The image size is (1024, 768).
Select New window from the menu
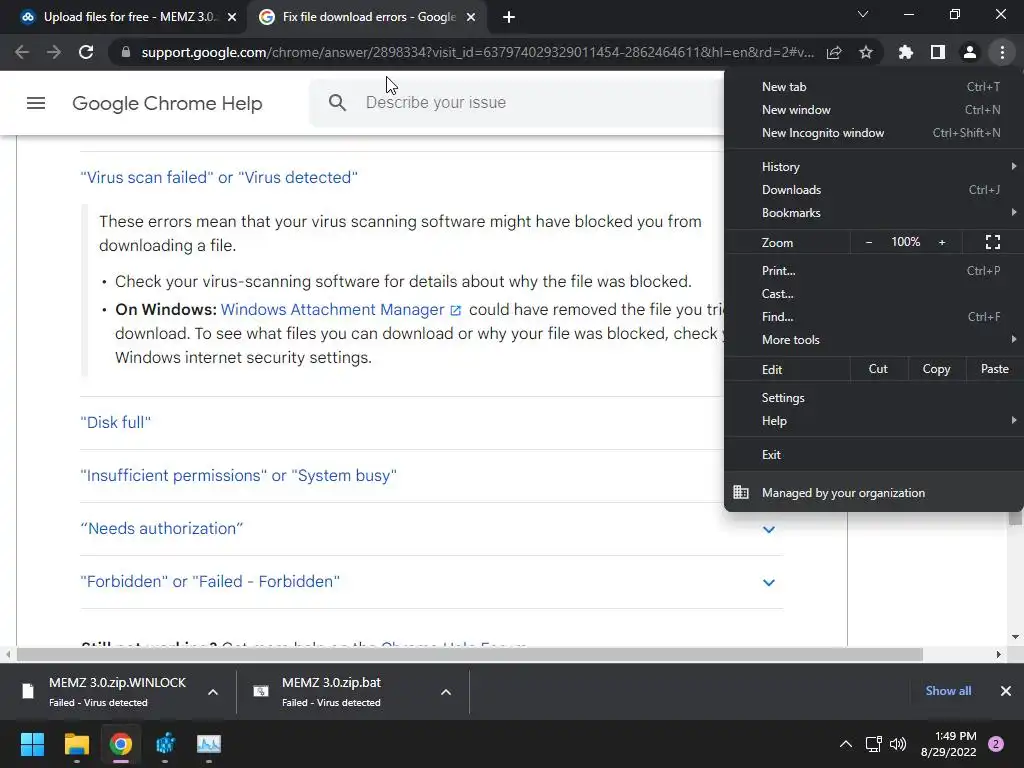[x=874, y=110]
